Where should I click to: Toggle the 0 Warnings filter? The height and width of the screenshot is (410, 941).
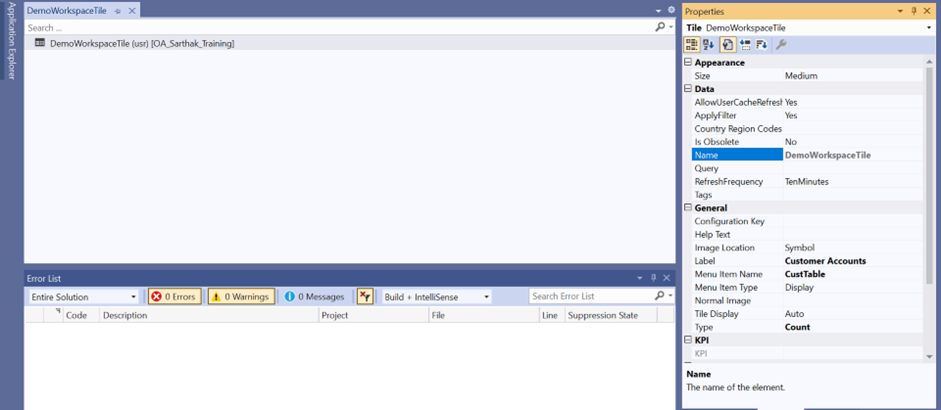tap(241, 297)
